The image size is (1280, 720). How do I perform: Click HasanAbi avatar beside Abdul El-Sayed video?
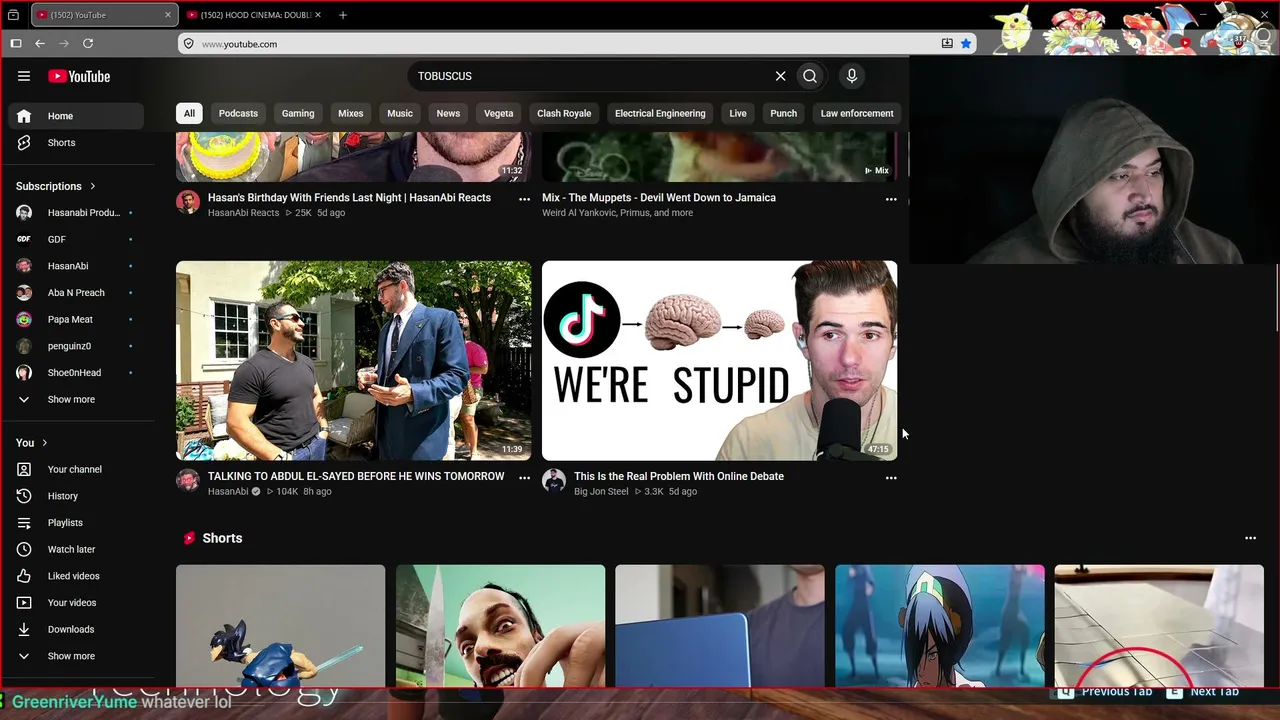click(188, 481)
